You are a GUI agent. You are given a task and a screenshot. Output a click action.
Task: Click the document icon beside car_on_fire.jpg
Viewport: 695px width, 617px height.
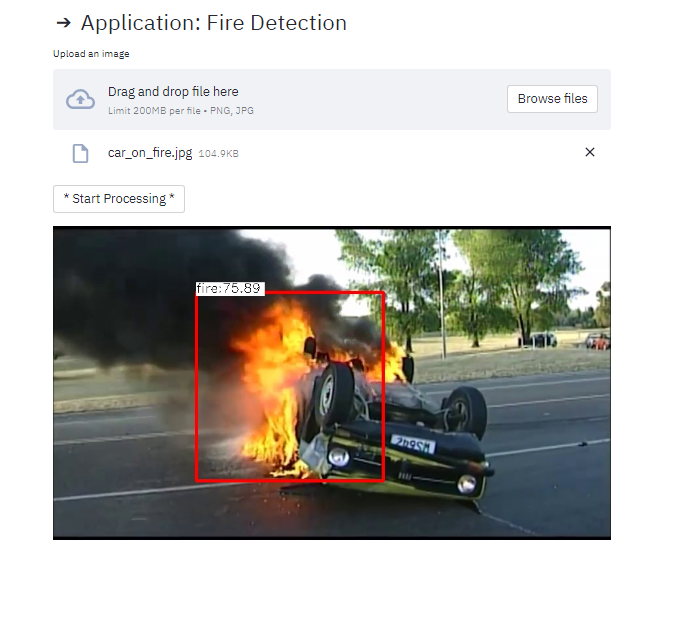[x=80, y=153]
